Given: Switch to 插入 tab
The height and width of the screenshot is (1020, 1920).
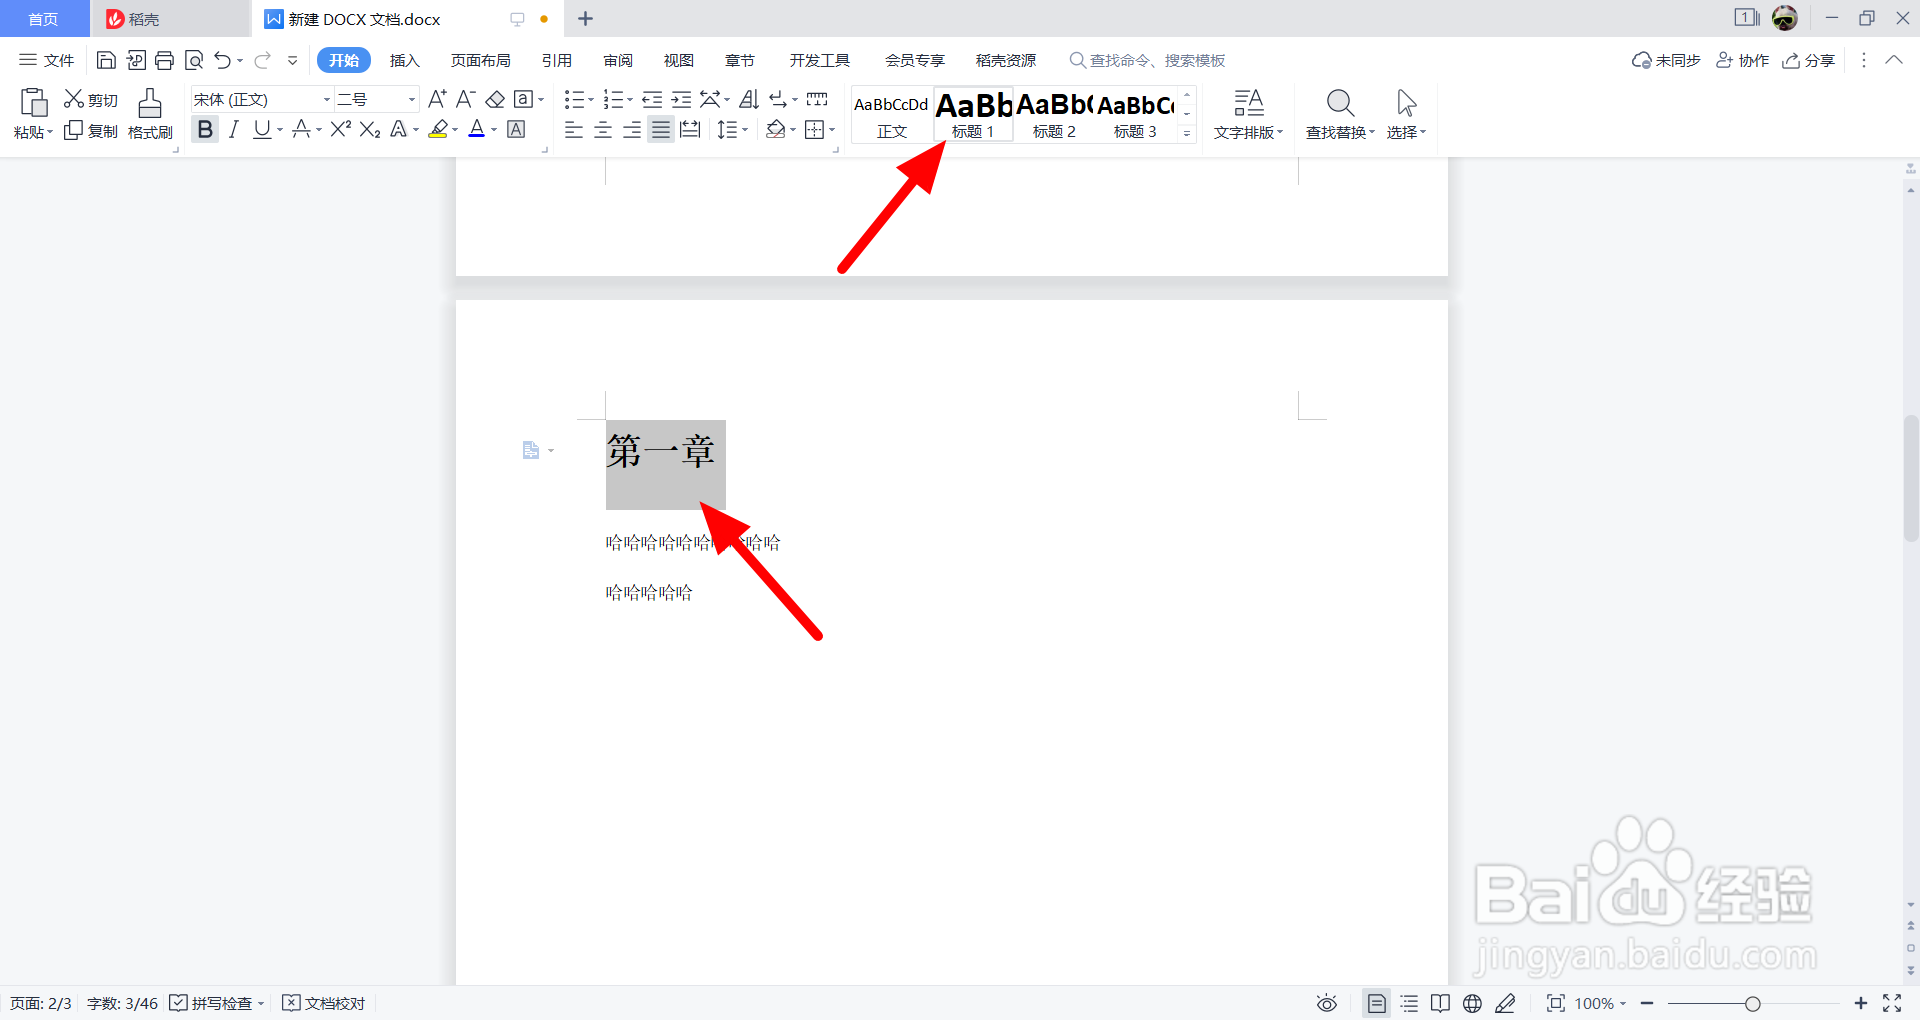Looking at the screenshot, I should [x=404, y=60].
